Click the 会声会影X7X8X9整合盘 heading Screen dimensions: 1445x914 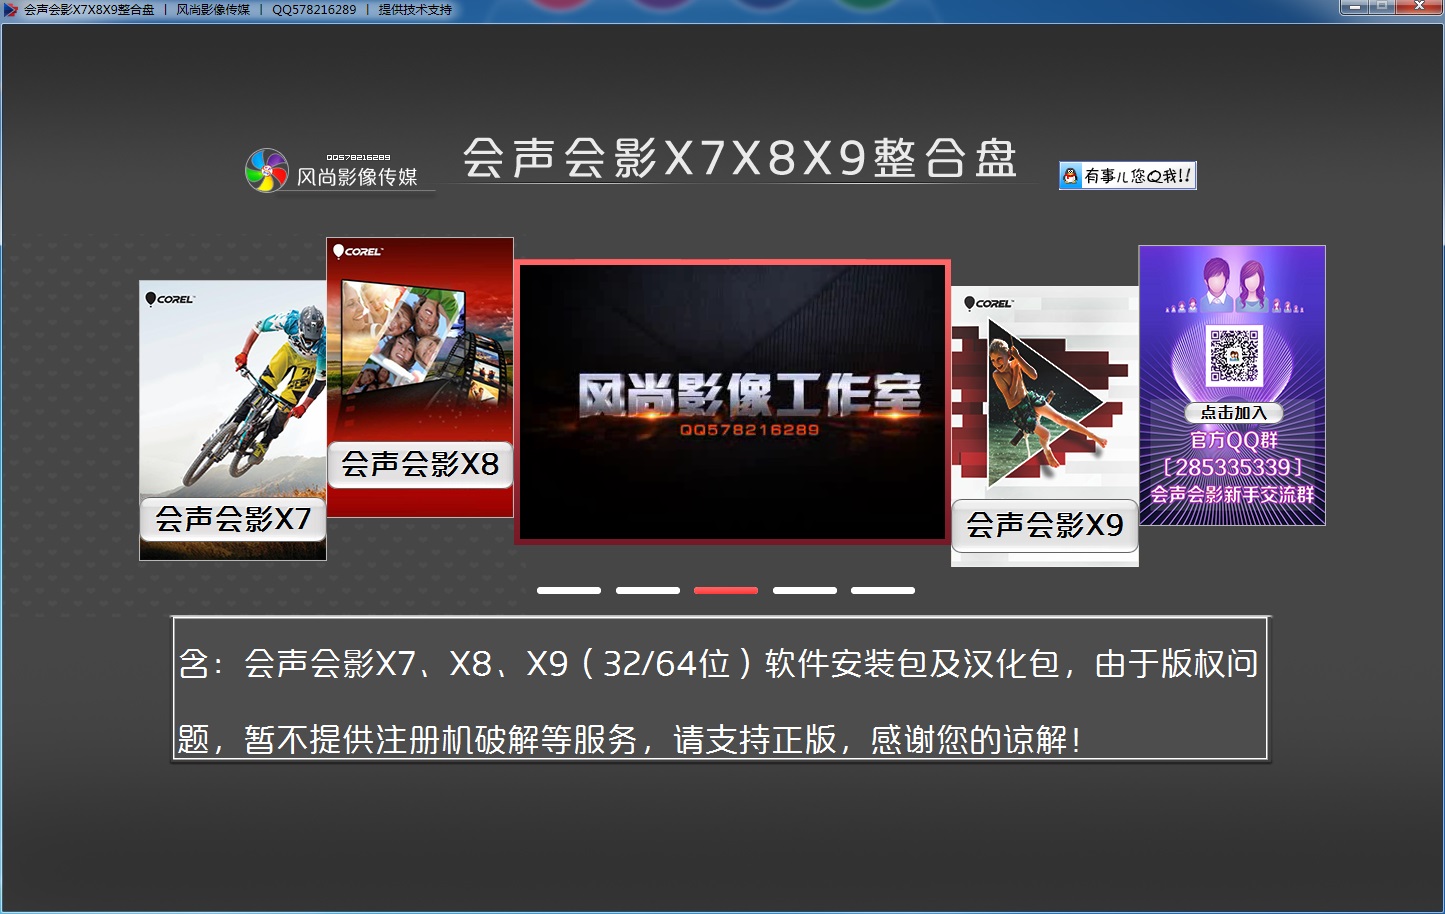click(x=740, y=158)
